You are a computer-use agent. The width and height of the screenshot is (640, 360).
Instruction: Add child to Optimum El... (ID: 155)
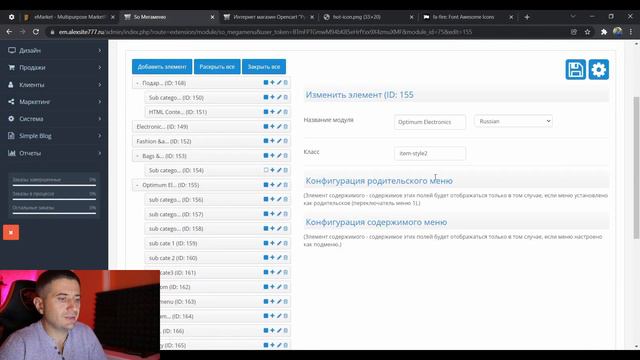[272, 184]
